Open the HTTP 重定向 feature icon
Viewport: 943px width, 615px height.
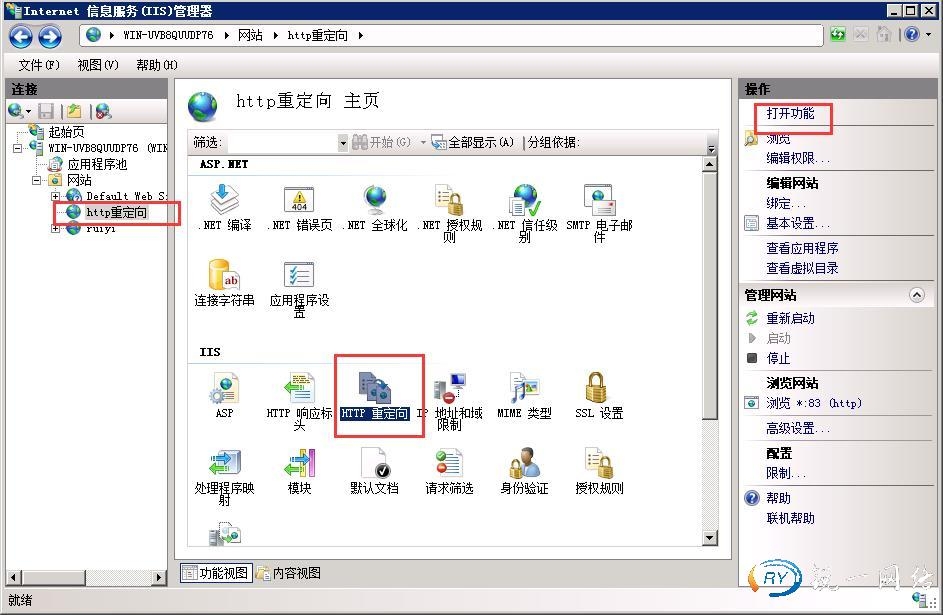(x=375, y=389)
